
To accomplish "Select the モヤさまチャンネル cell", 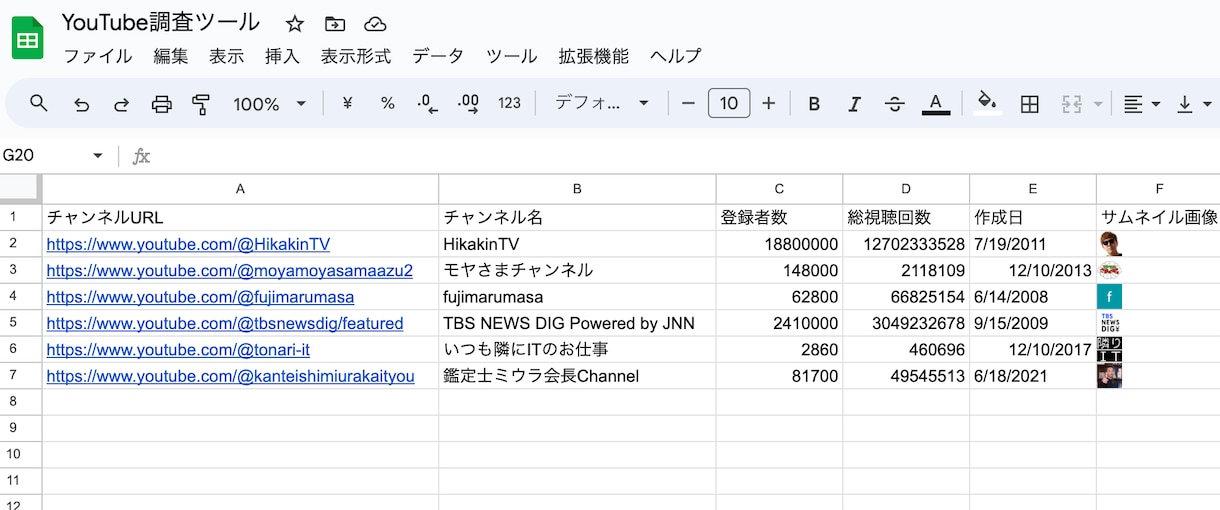I will [x=577, y=270].
